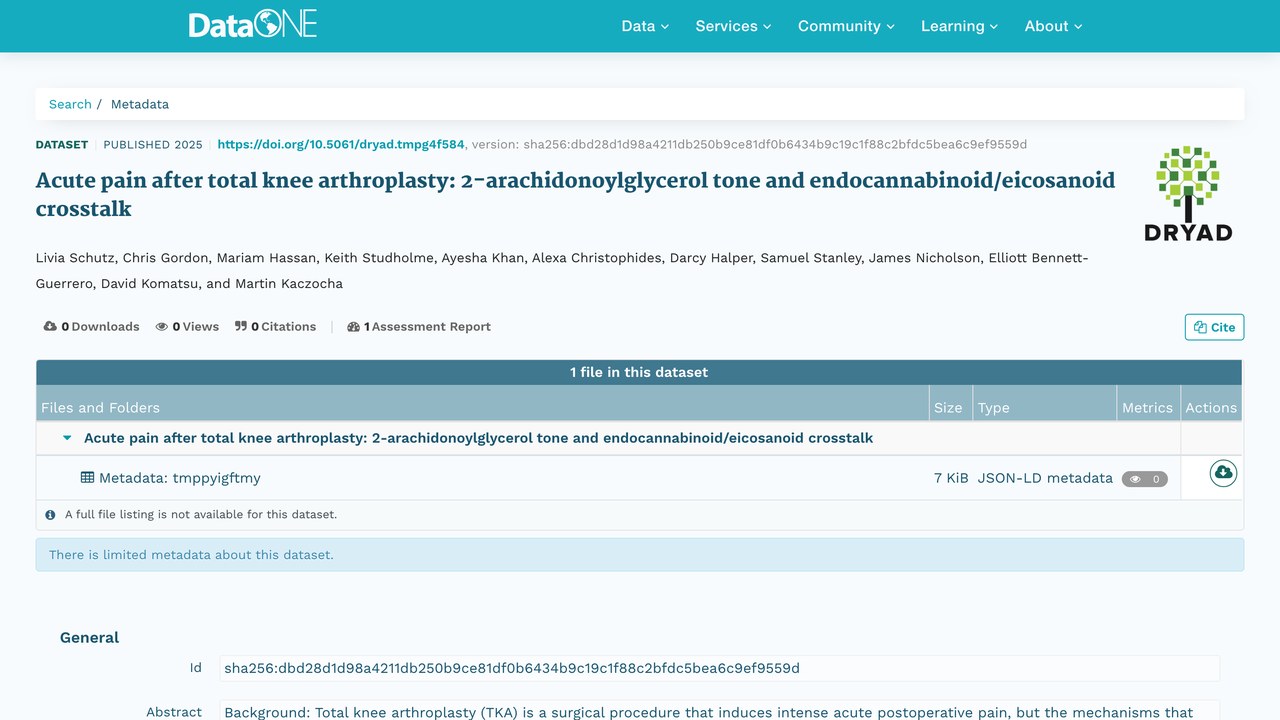The image size is (1280, 720).
Task: Click the DataONE logo
Action: 253,25
